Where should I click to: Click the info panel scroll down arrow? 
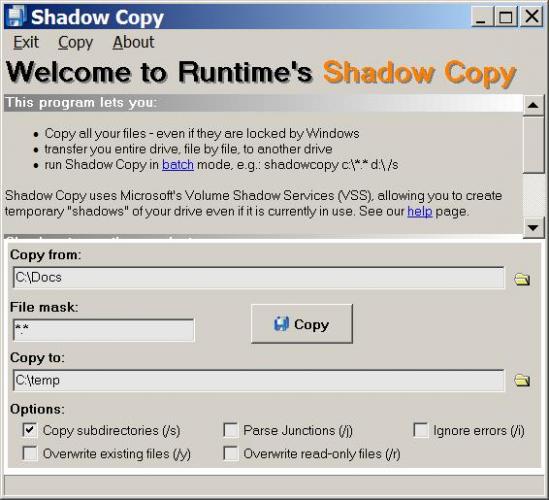point(533,228)
